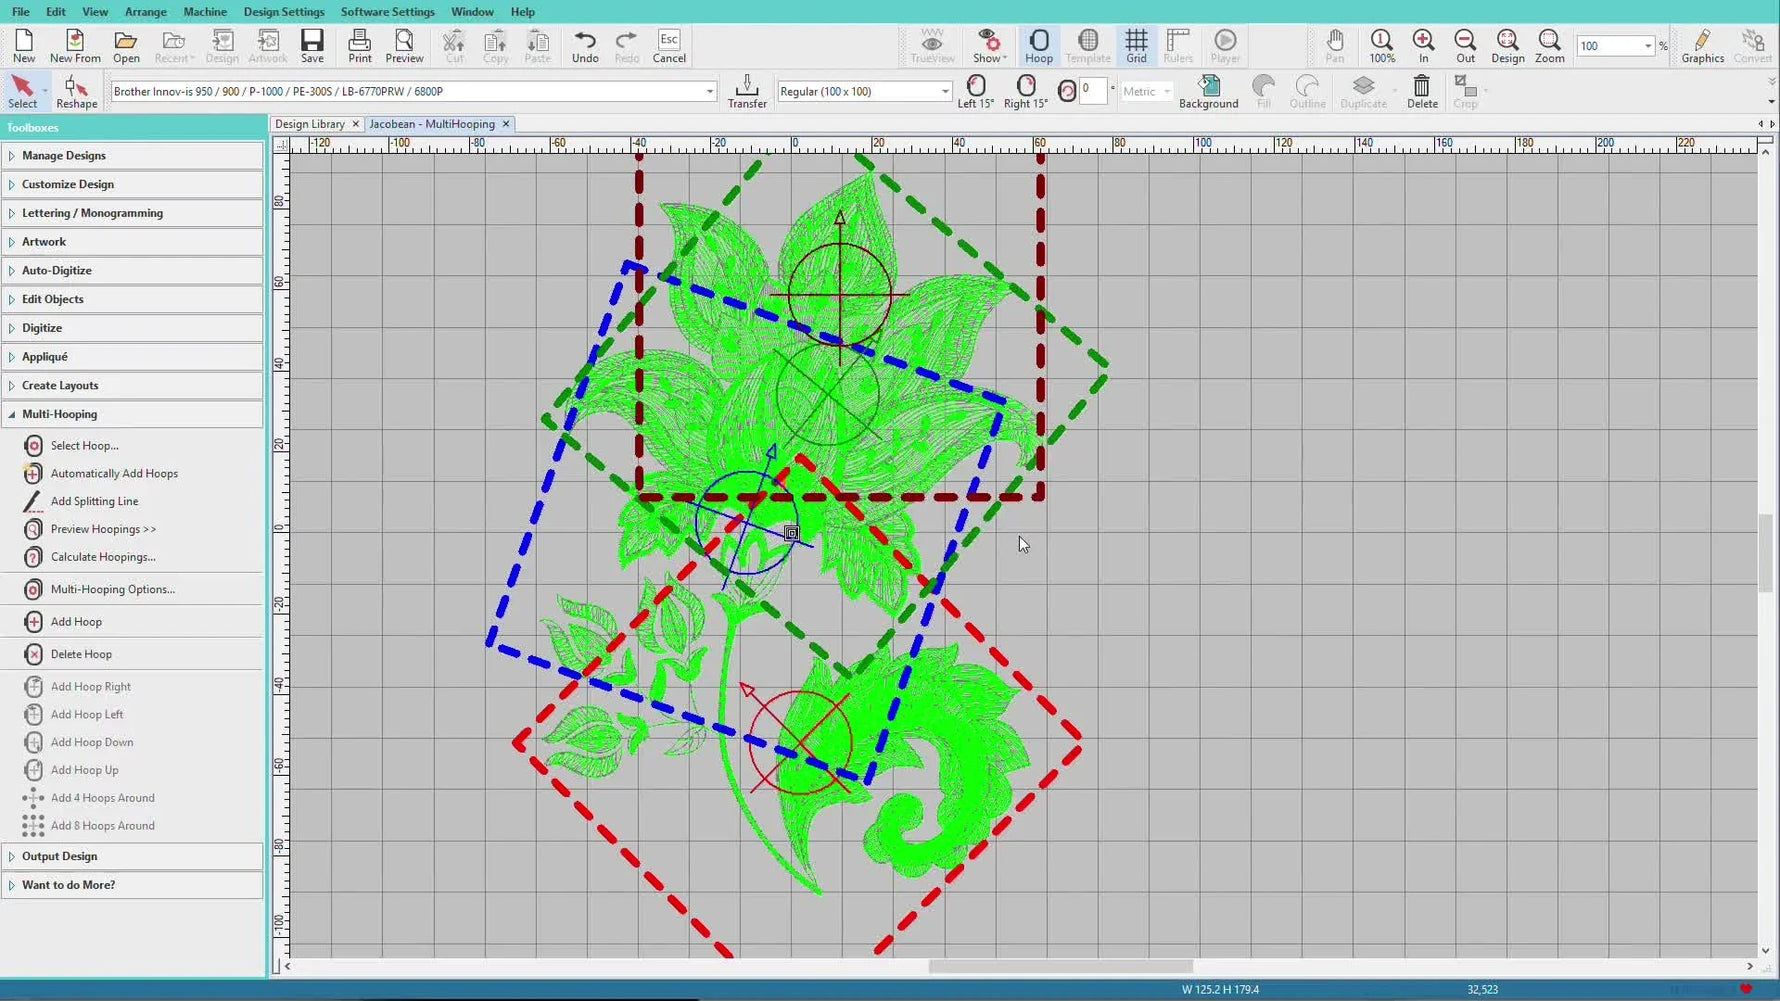Screen dimensions: 1780x1001
Task: Select the Delete icon in the toolbar
Action: click(1421, 91)
